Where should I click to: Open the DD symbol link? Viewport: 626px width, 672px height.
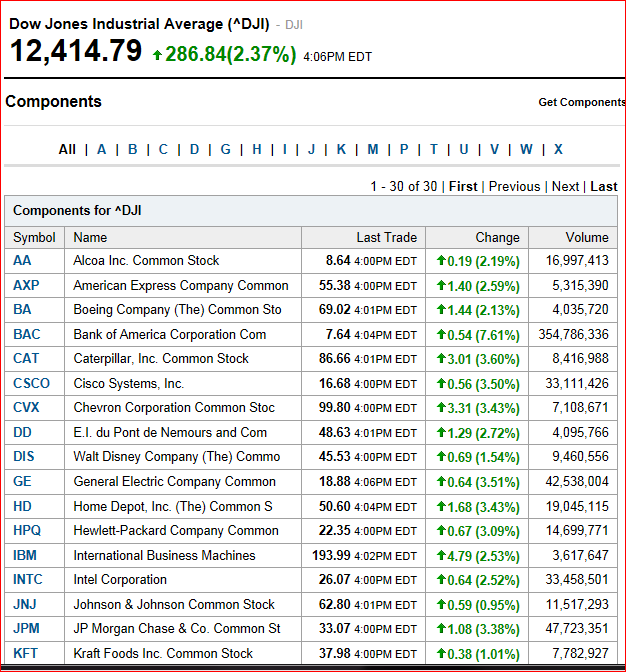22,432
